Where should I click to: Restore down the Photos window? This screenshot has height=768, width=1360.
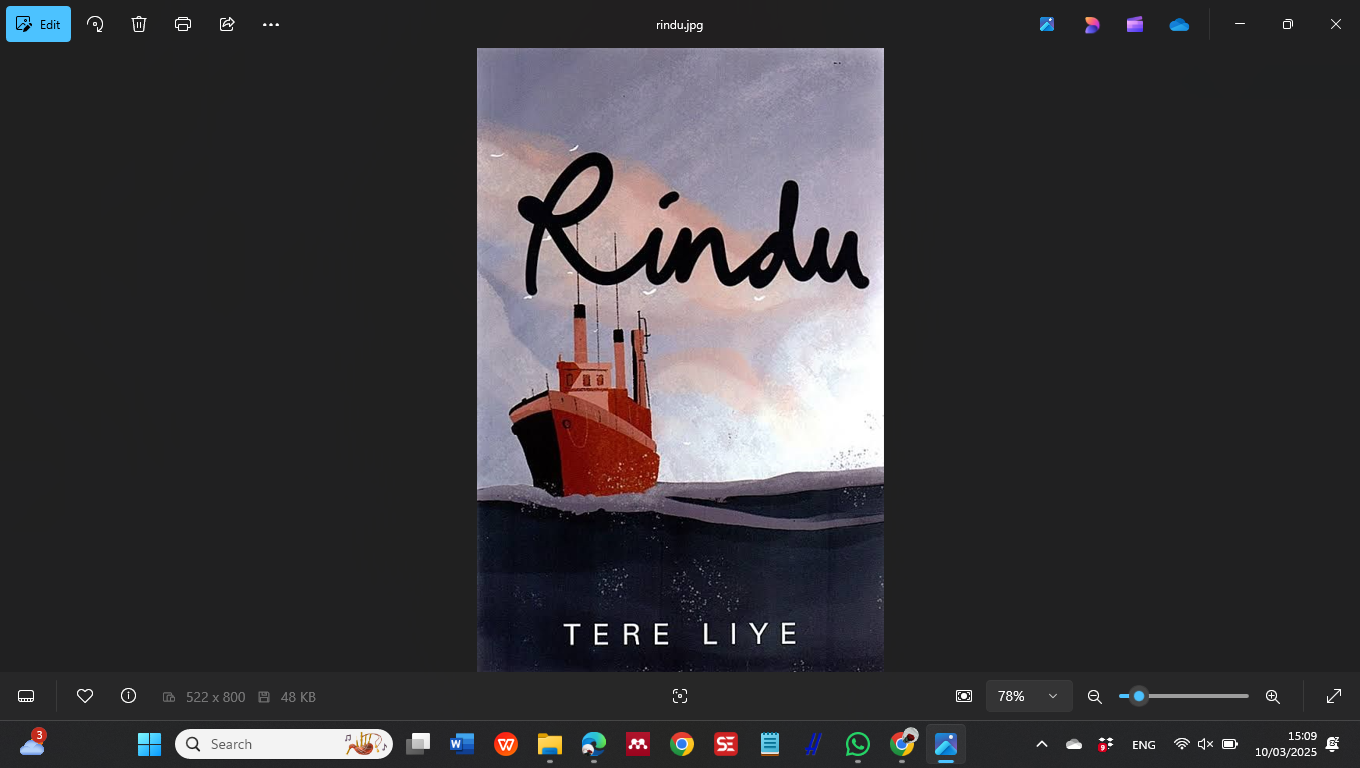(1288, 24)
